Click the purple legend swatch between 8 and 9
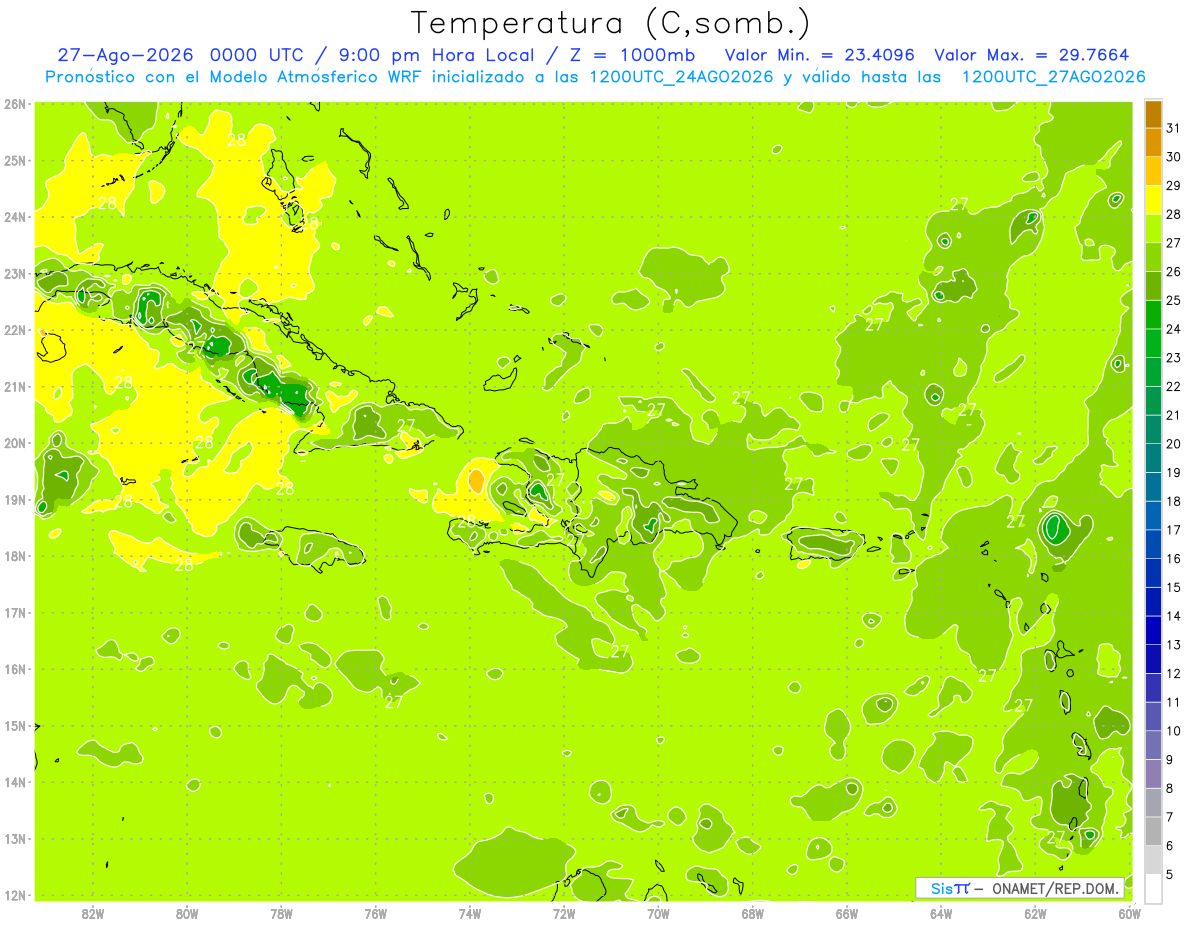 [1153, 774]
